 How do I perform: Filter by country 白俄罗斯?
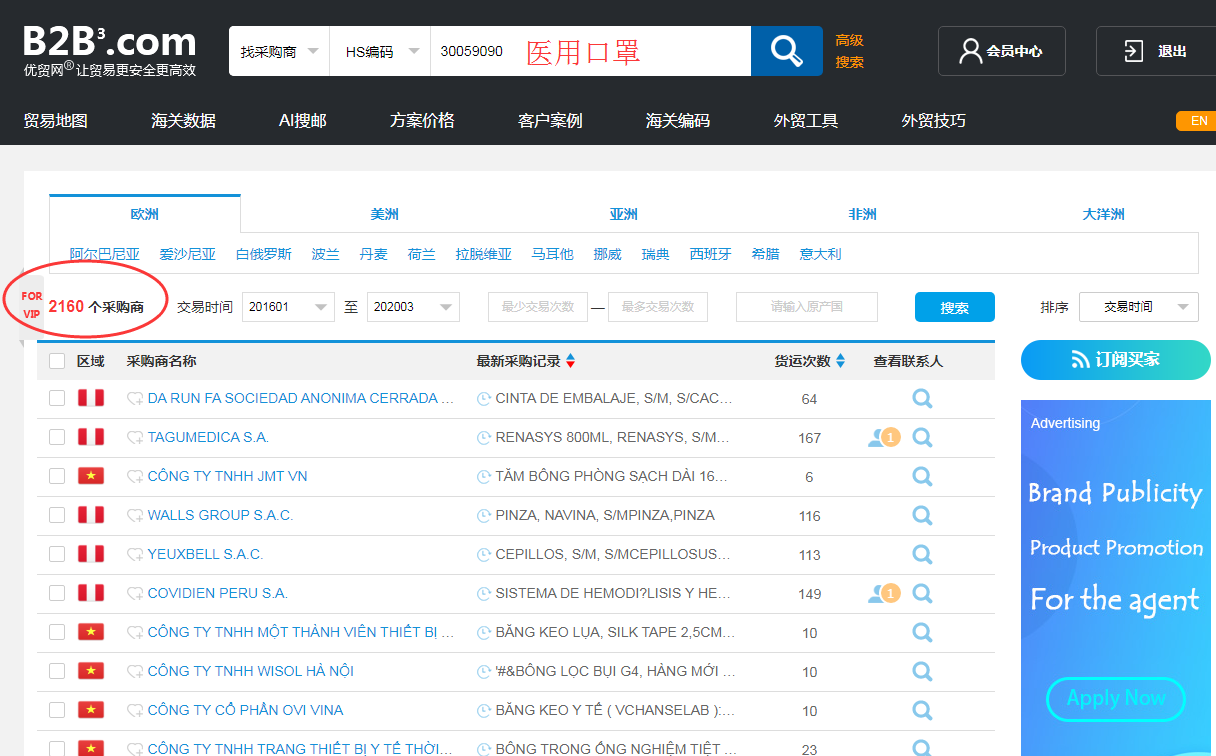coord(264,254)
